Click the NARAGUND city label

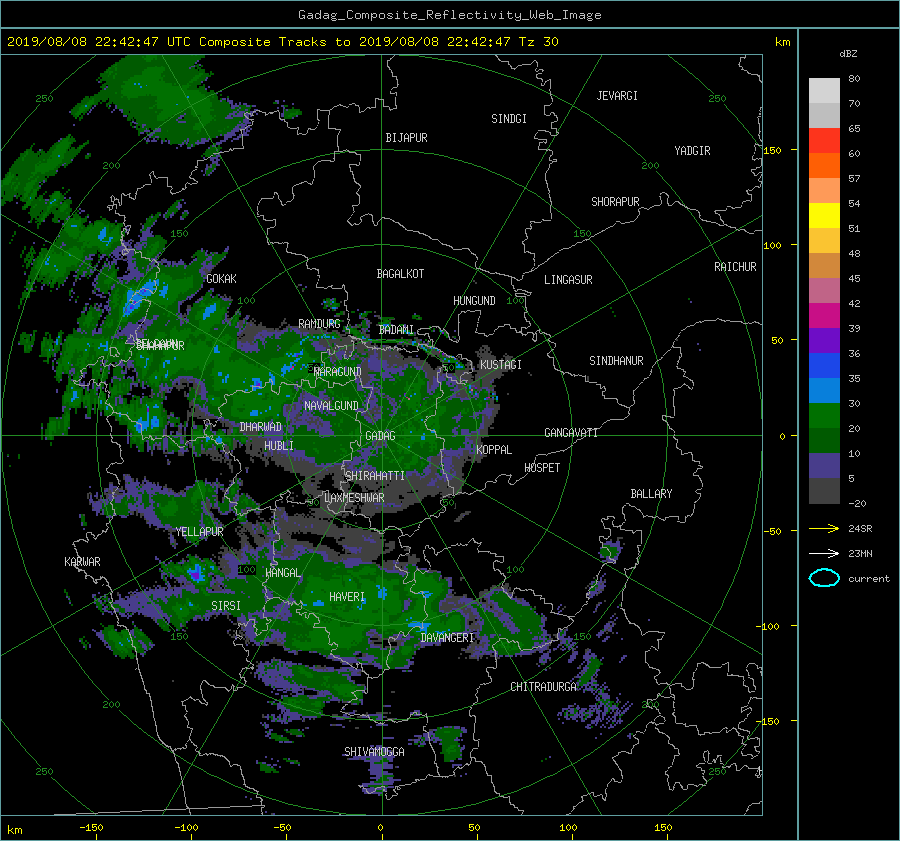pos(338,372)
